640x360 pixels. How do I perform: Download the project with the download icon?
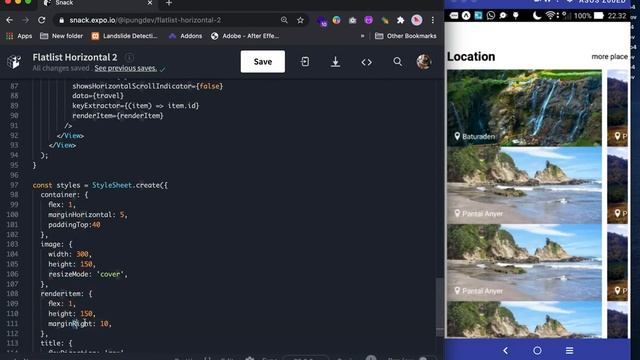click(x=336, y=62)
